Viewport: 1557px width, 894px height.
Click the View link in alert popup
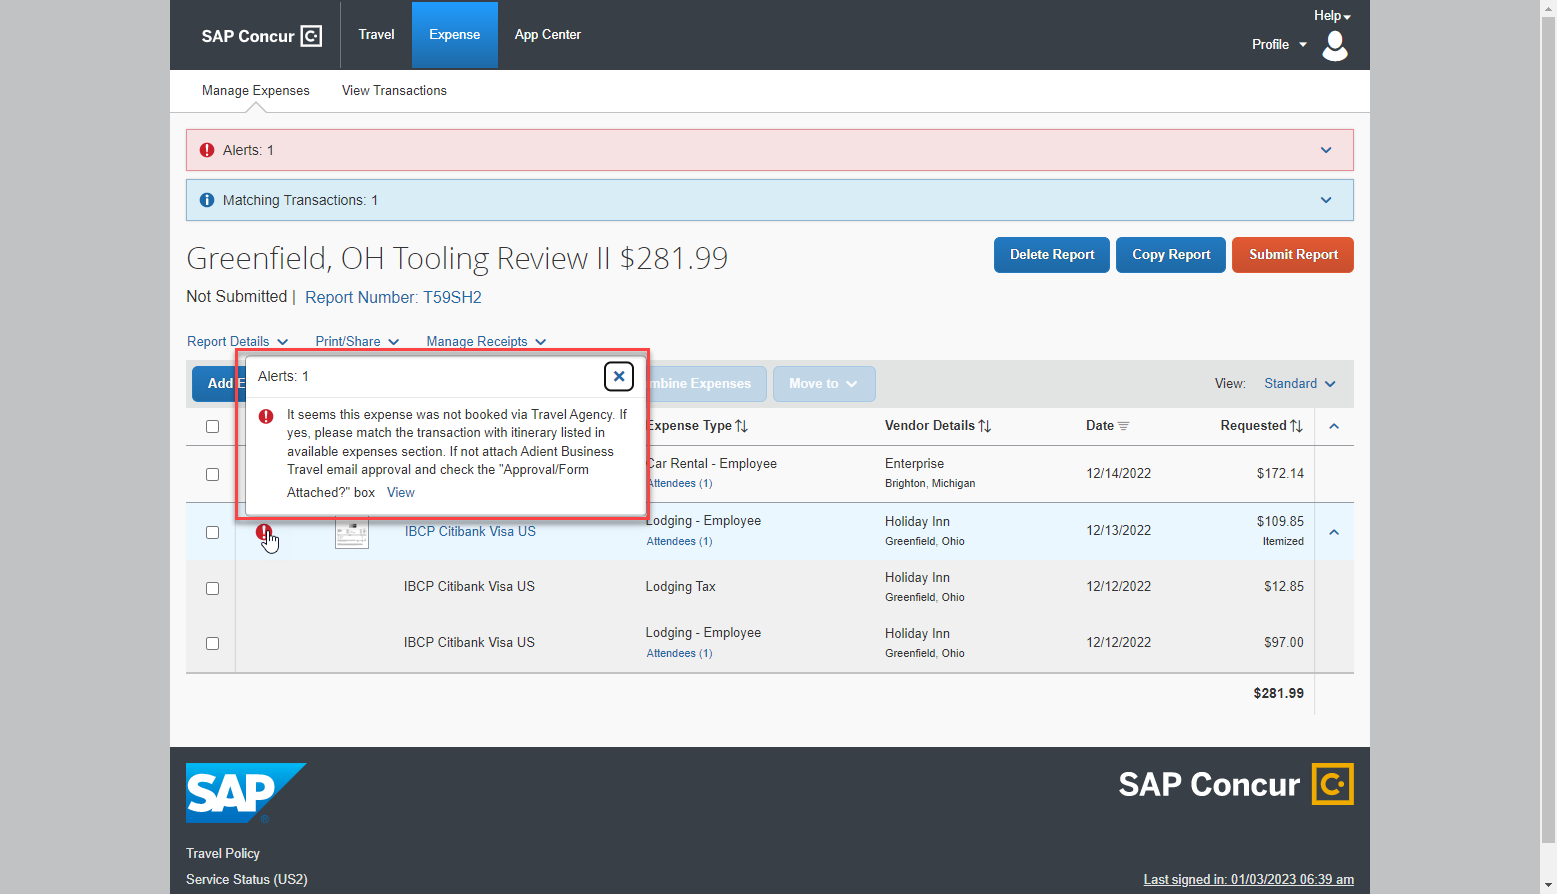click(400, 493)
